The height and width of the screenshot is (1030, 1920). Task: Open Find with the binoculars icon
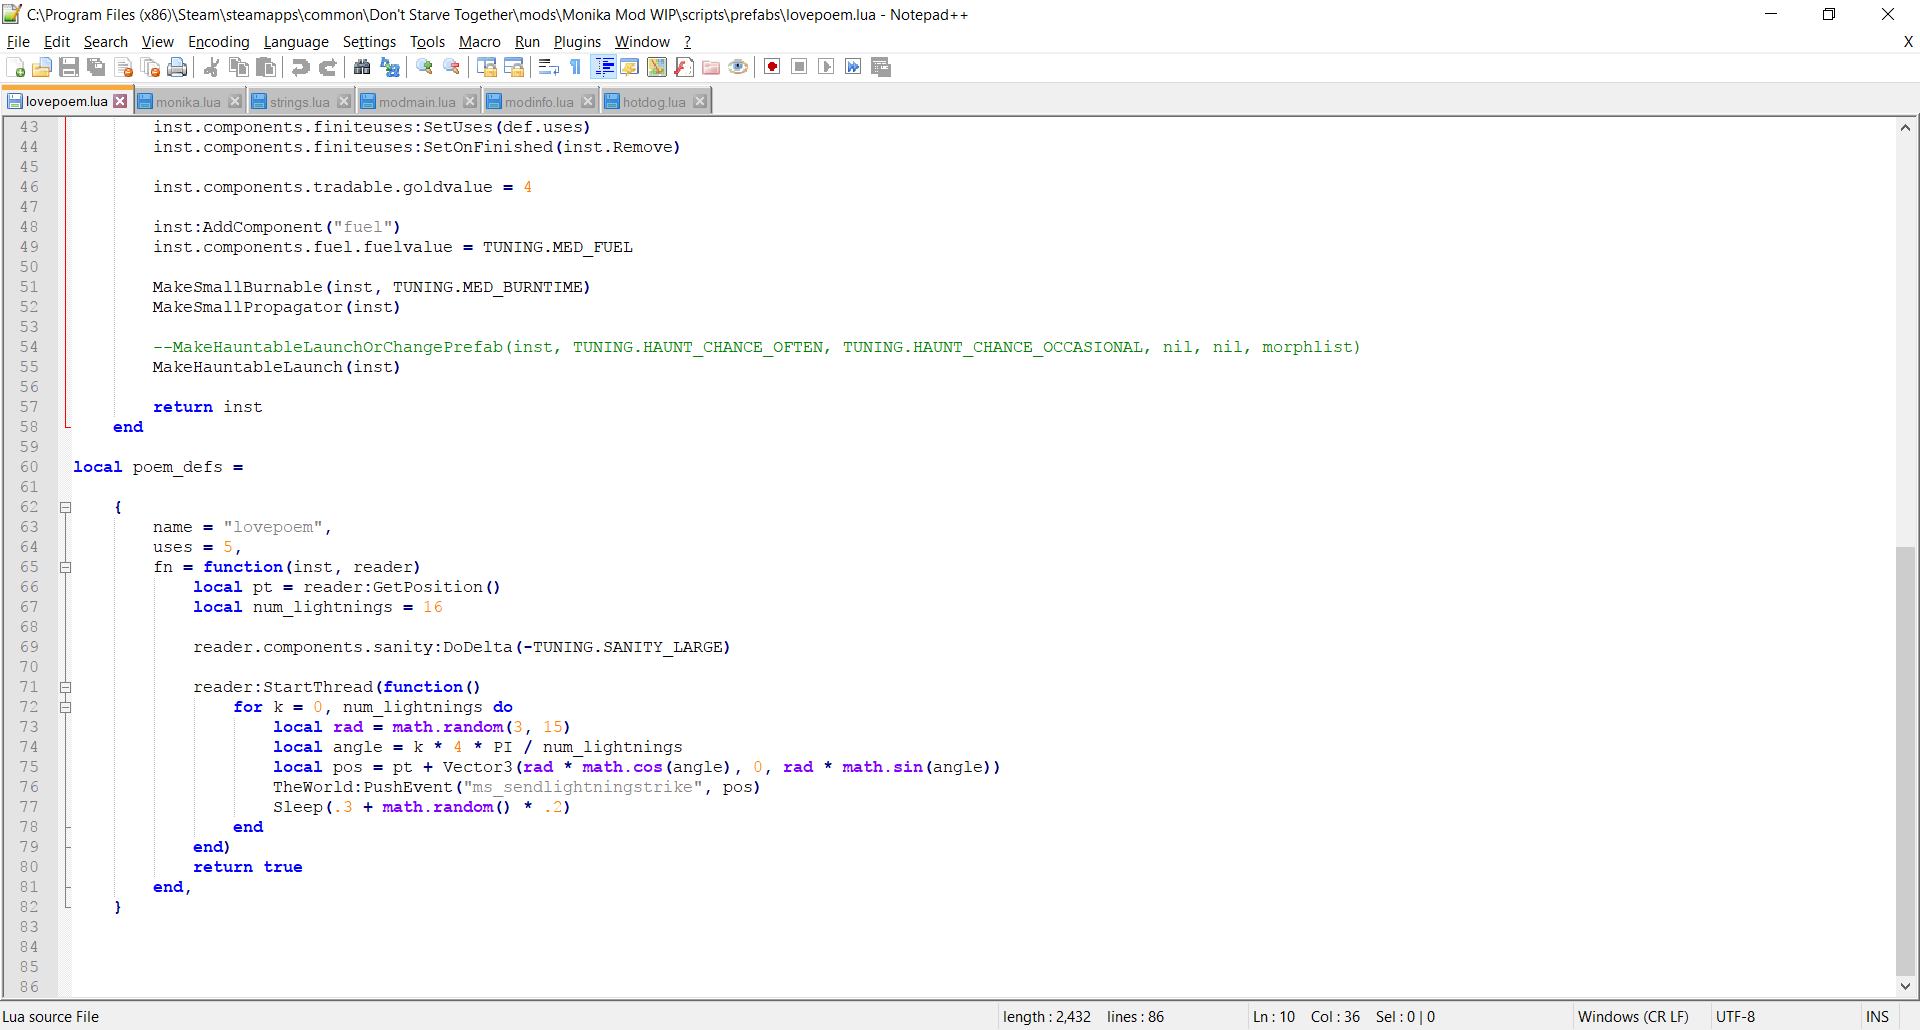tap(362, 67)
